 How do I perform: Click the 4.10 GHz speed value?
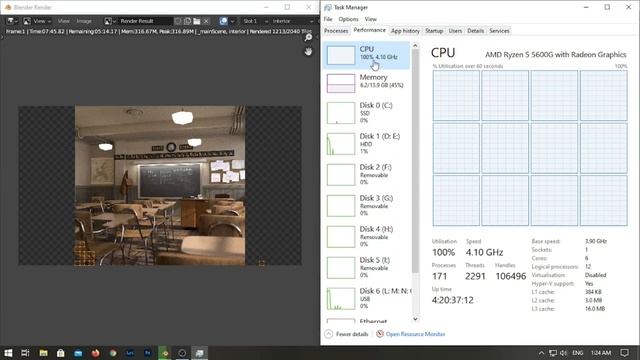point(484,252)
